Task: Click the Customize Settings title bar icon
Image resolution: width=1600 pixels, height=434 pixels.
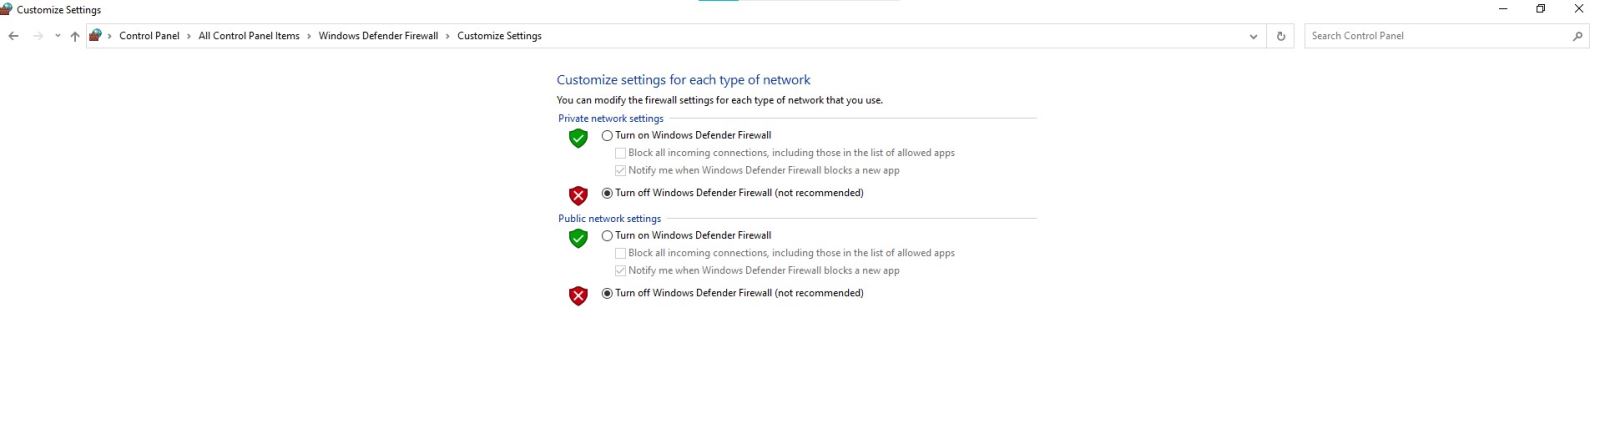Action: (6, 9)
